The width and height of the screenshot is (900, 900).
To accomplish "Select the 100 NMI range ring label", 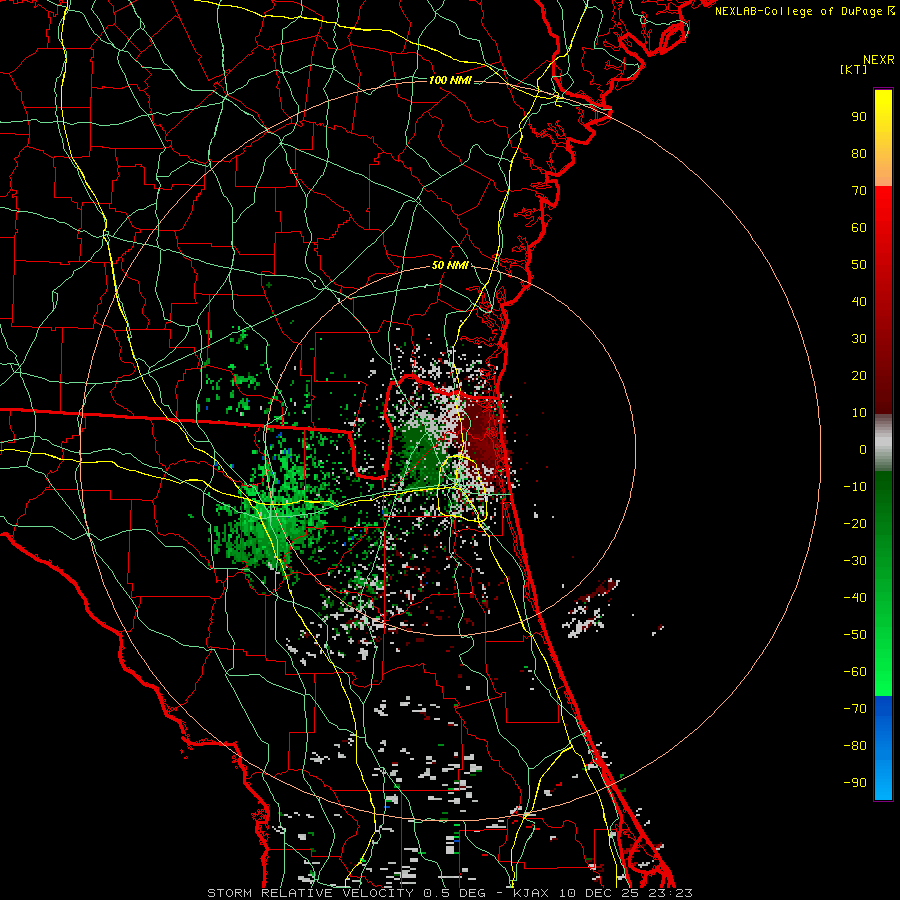I will pos(450,80).
